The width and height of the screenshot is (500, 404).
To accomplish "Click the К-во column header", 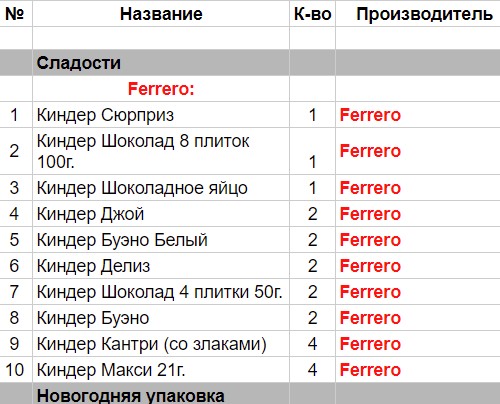I will tap(312, 14).
